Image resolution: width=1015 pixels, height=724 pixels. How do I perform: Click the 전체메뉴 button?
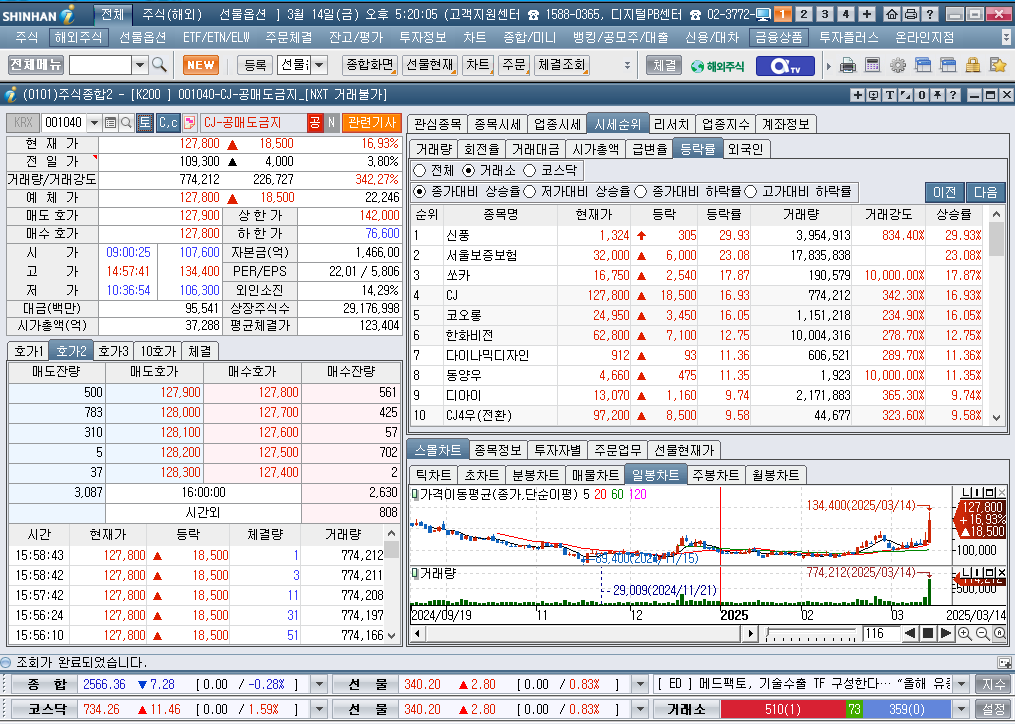[x=36, y=65]
